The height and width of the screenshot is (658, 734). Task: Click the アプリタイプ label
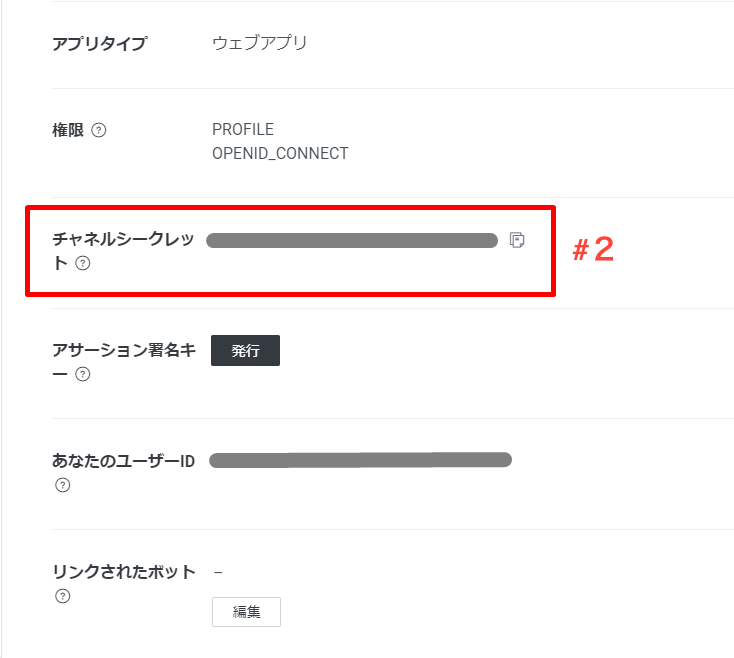[99, 43]
